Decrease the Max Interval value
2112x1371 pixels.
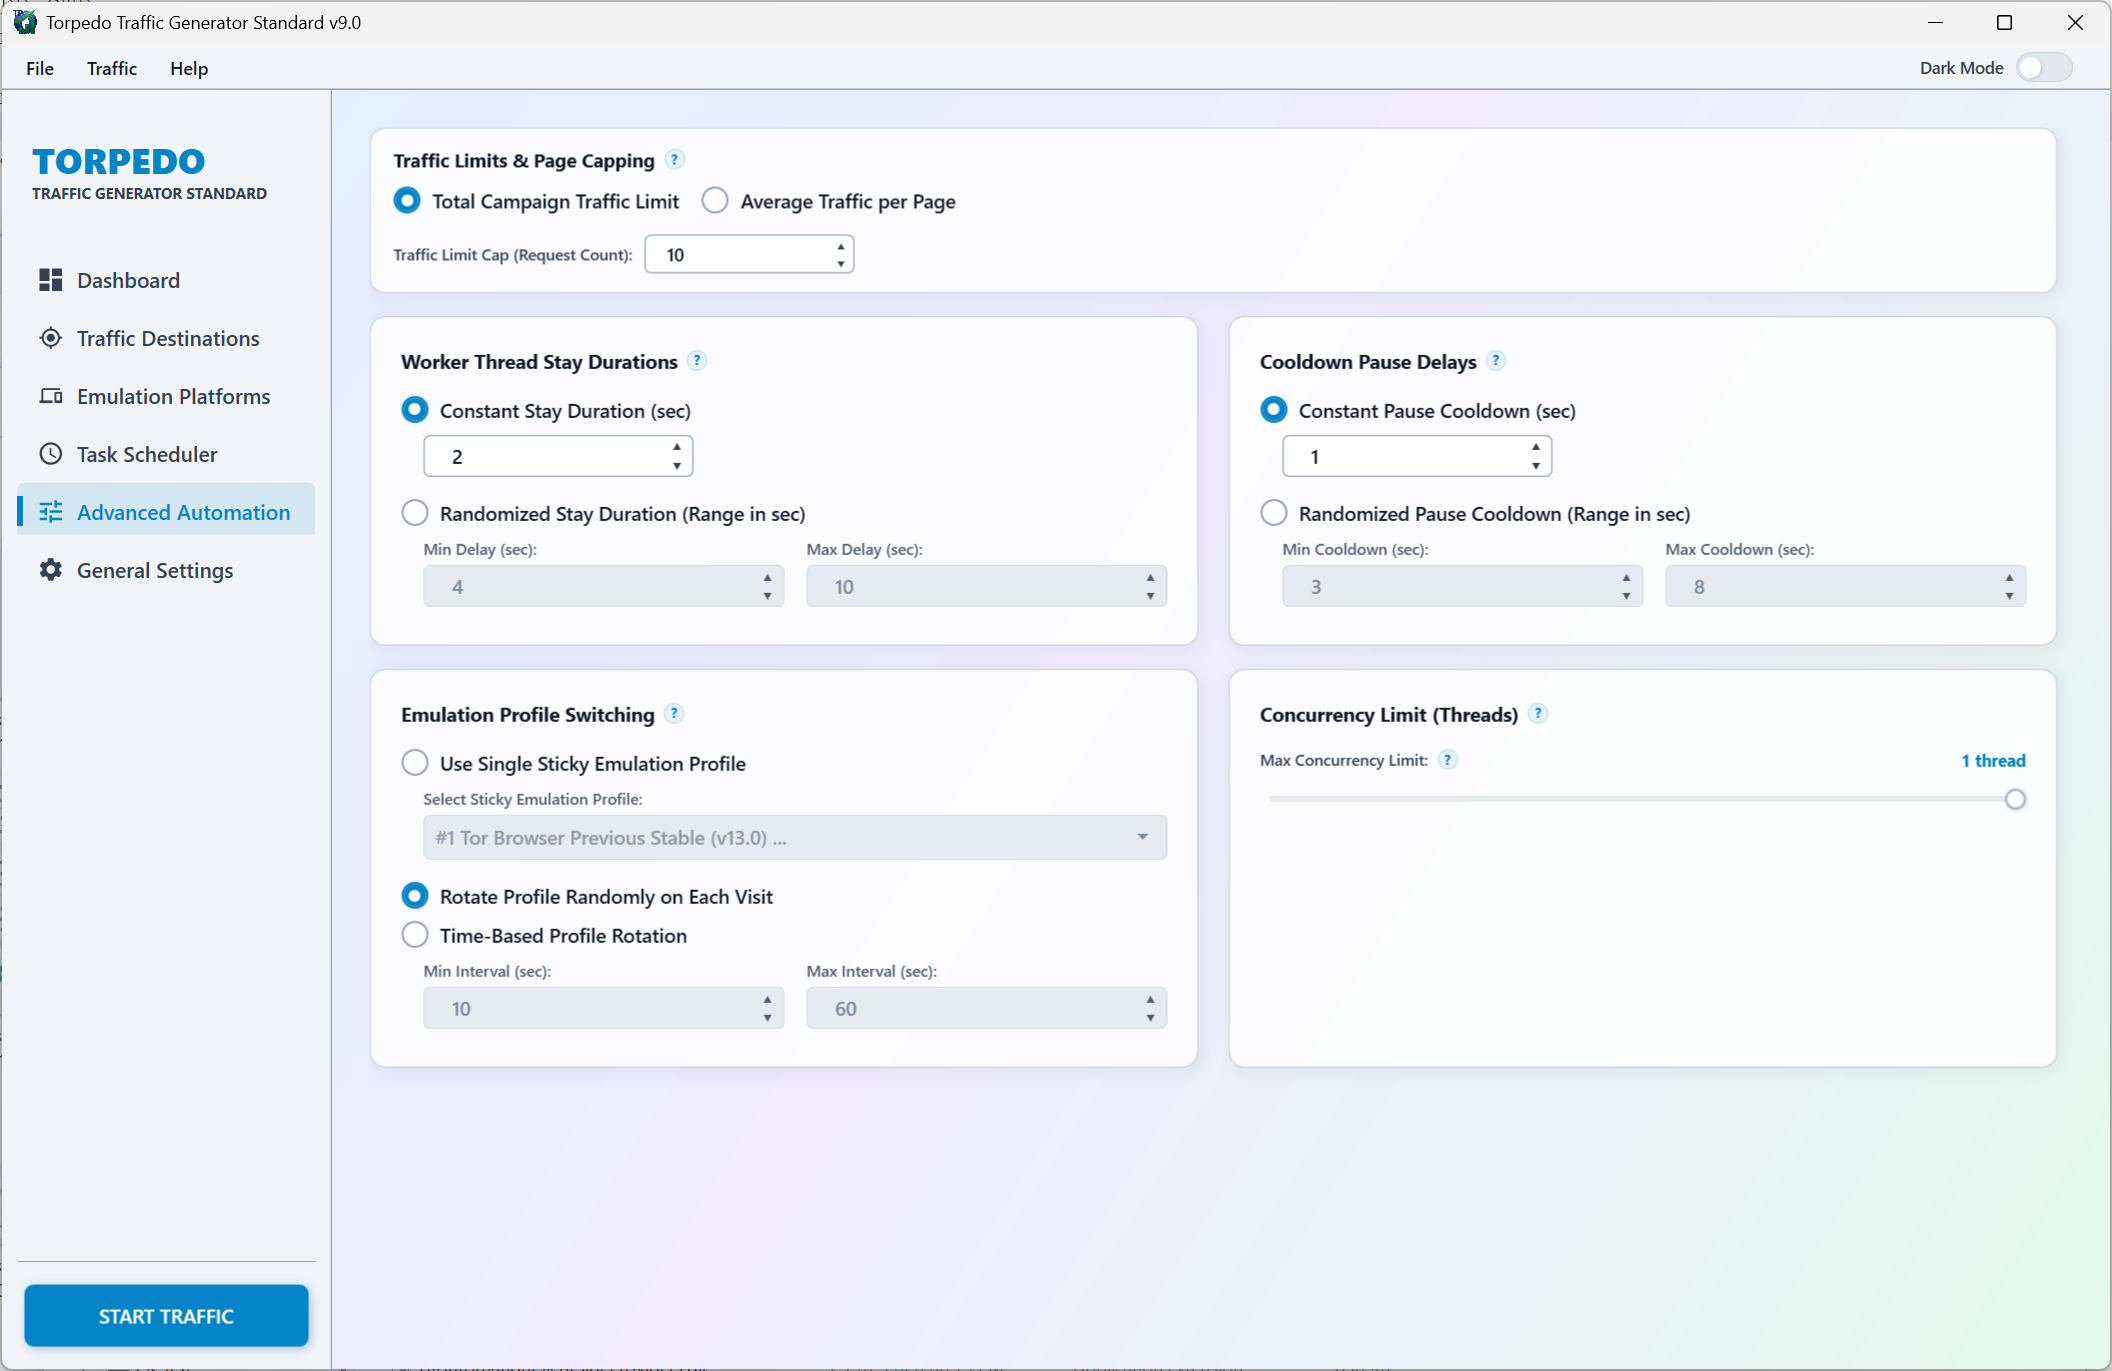tap(1151, 1018)
